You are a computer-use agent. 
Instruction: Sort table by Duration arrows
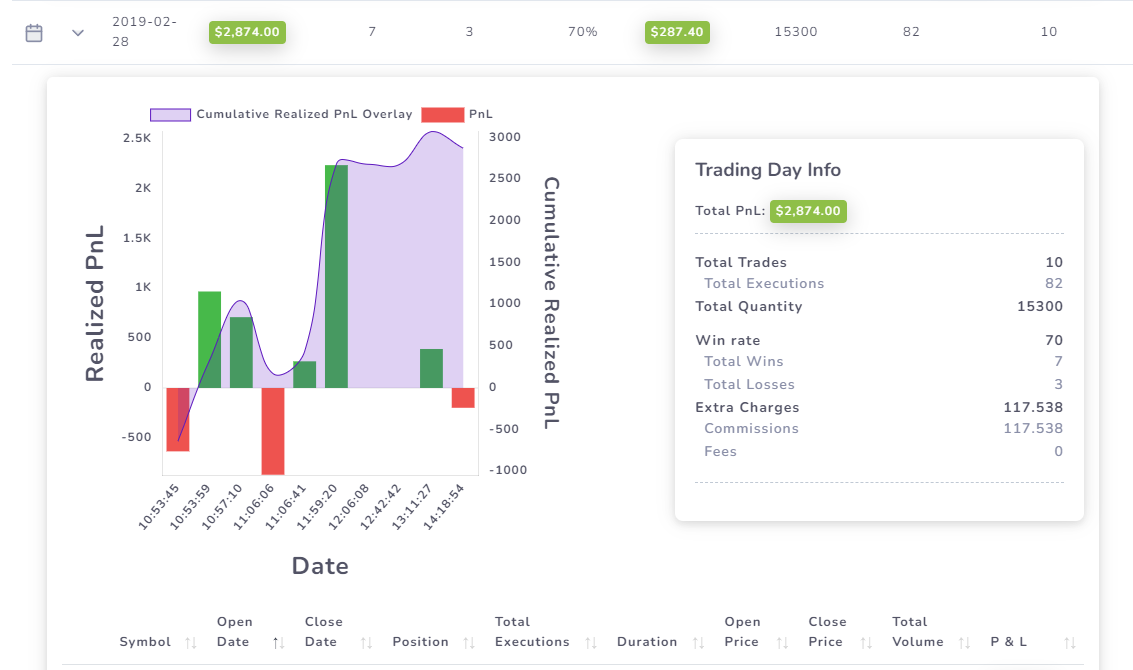698,643
